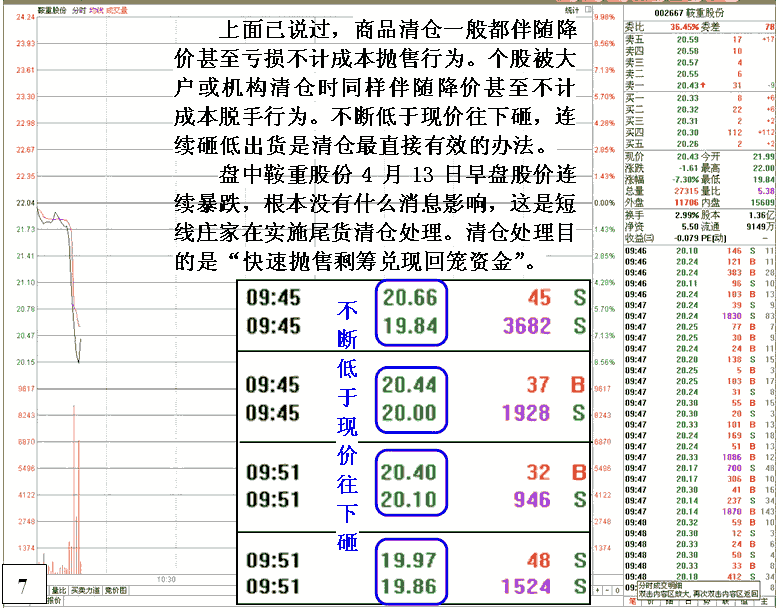Click the 流通 value 9149万
This screenshot has height=614, width=783.
tap(761, 227)
